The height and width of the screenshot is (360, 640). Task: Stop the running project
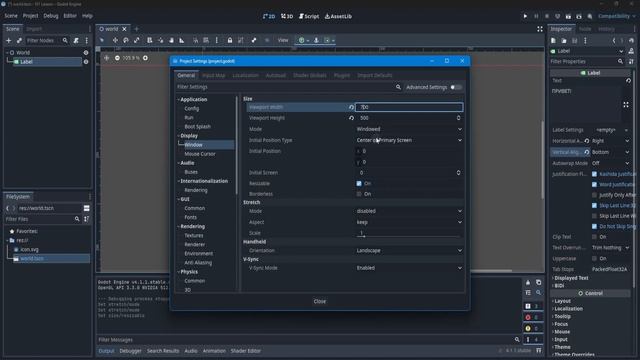point(547,16)
